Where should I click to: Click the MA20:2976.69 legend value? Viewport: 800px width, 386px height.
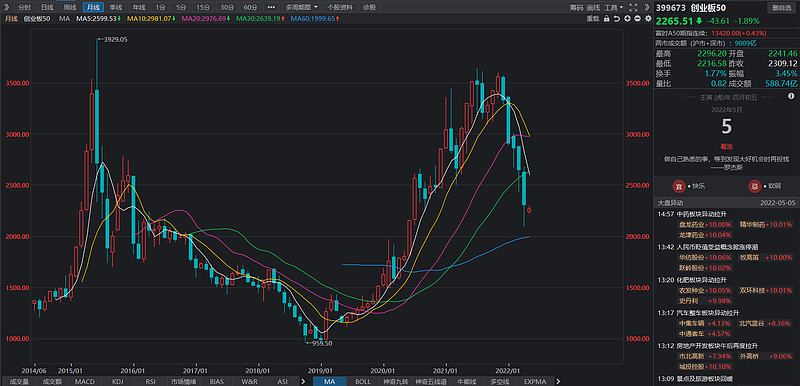(206, 18)
